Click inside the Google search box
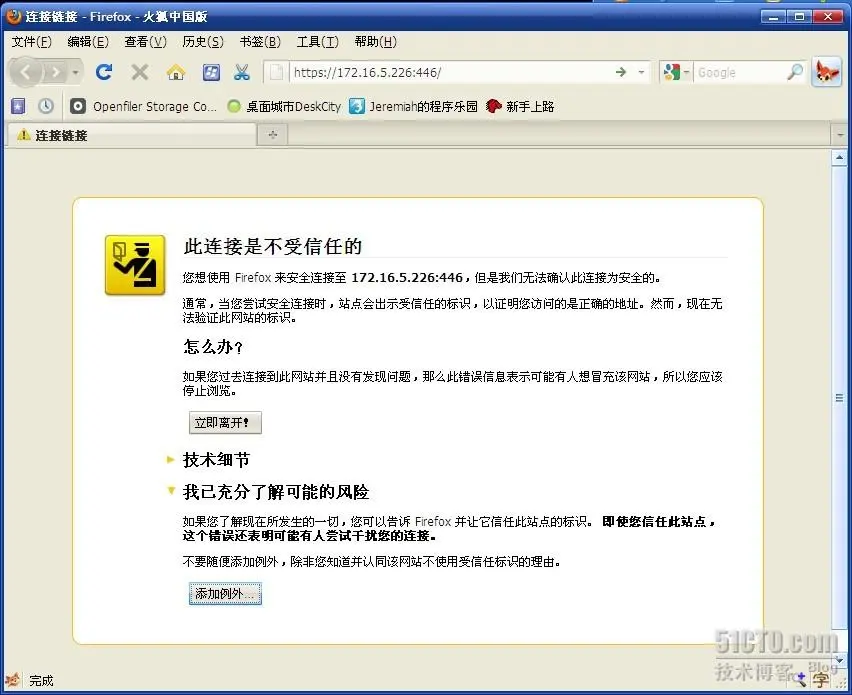The height and width of the screenshot is (695, 852). [740, 72]
